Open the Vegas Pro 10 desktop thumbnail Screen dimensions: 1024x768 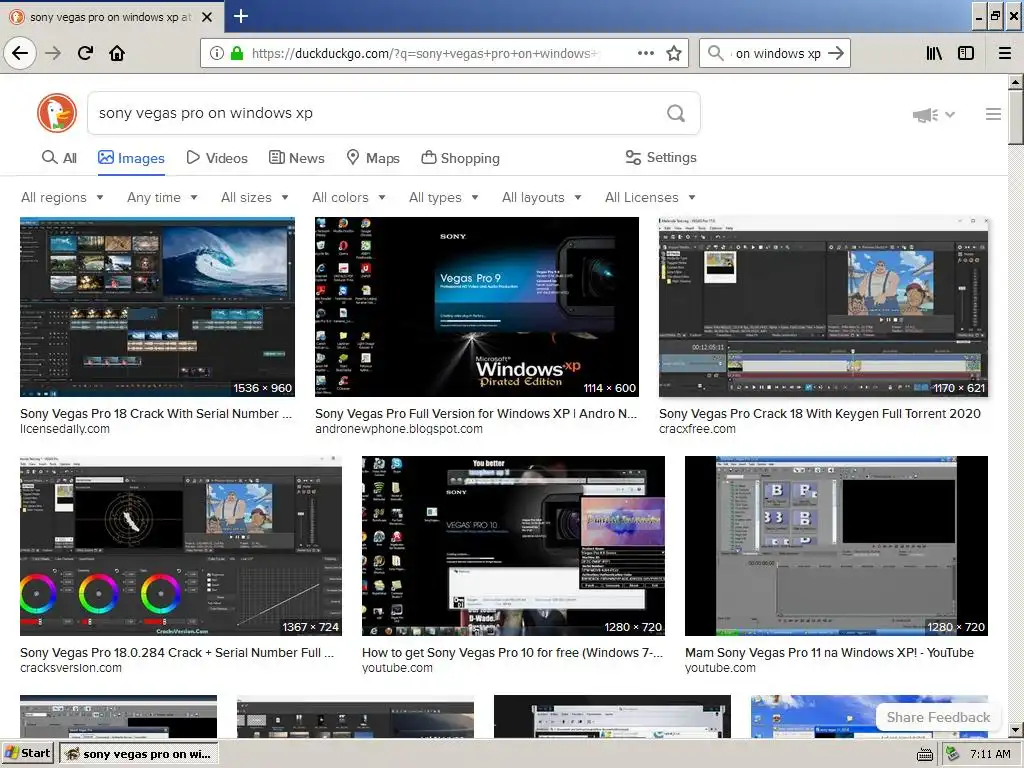513,546
